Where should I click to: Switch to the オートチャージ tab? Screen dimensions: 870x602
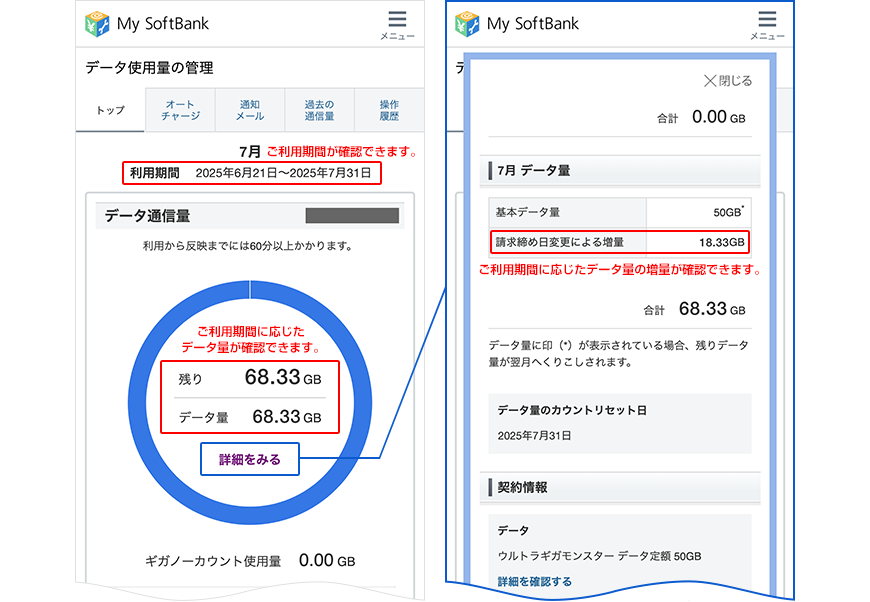point(180,110)
